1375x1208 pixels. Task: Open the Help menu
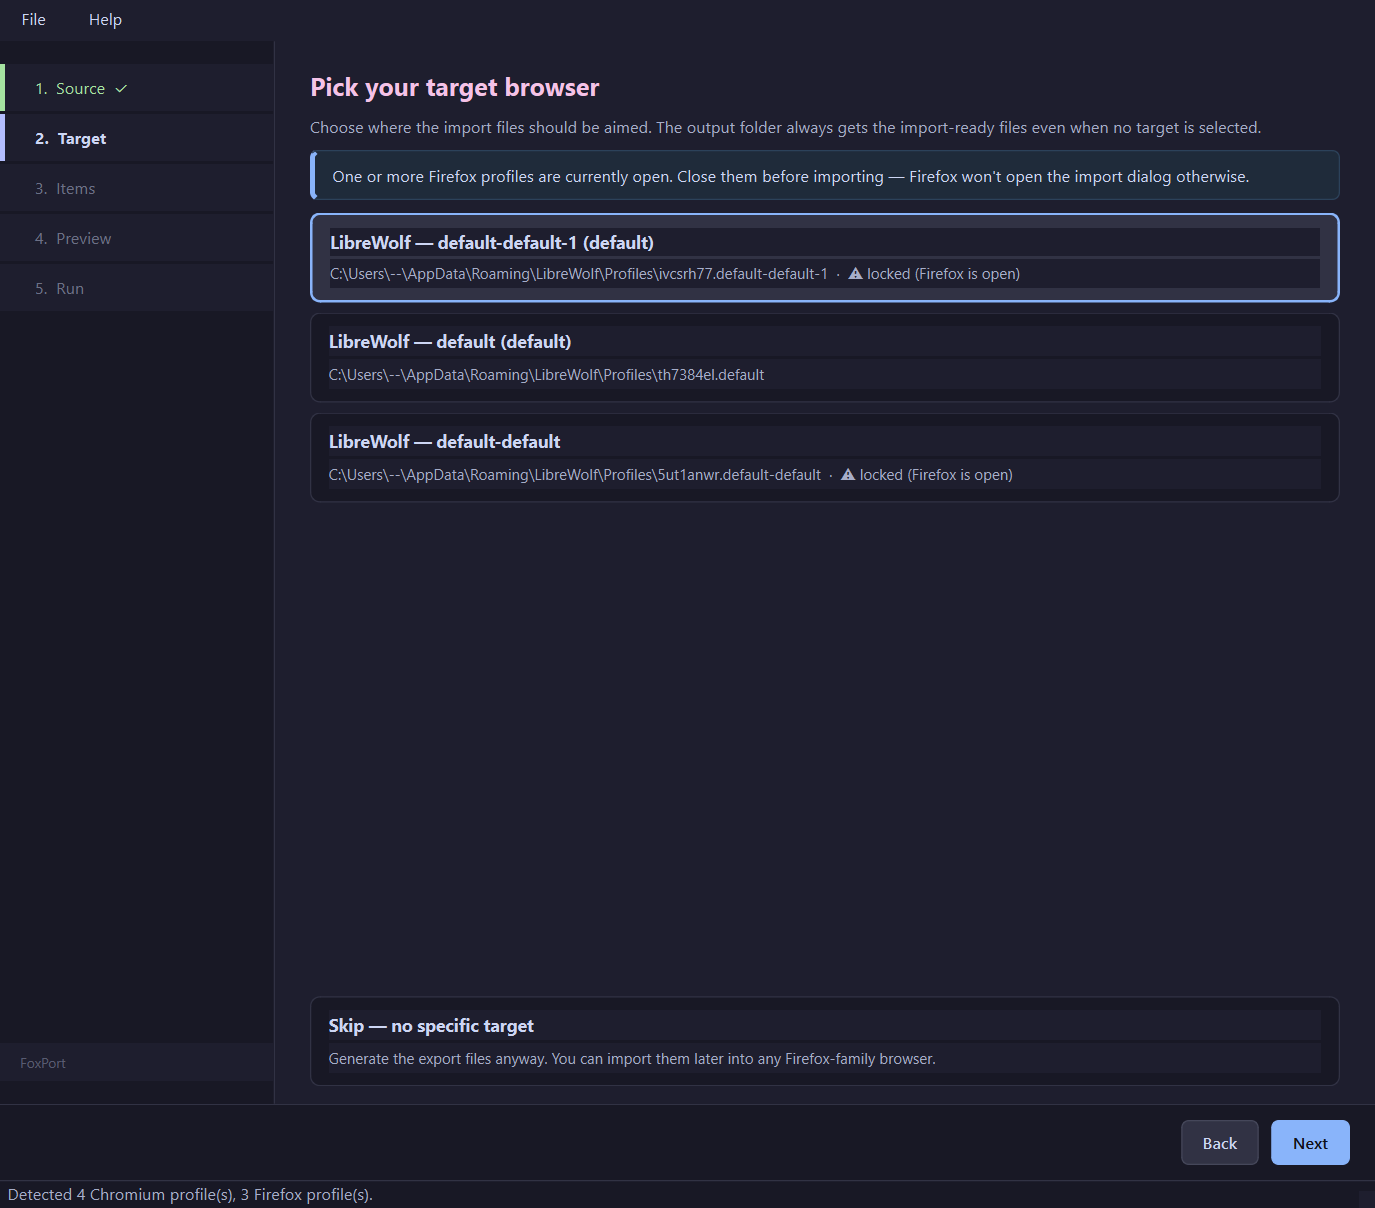coord(105,20)
